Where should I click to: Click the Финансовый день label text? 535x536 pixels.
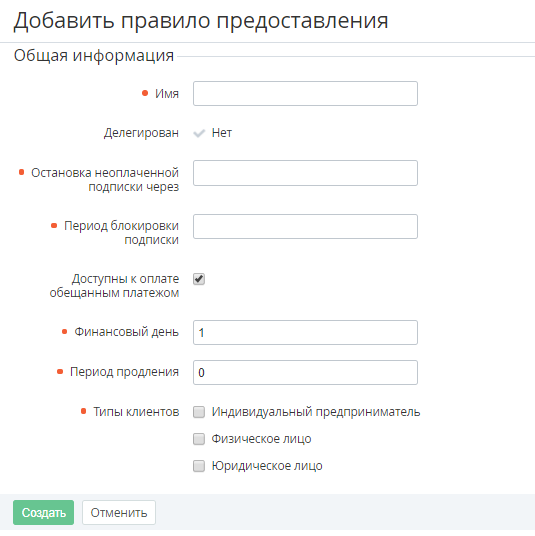[126, 332]
